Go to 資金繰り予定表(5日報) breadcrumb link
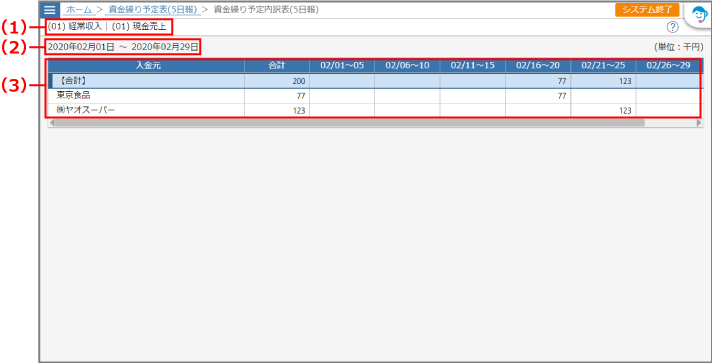This screenshot has height=363, width=712. point(153,10)
